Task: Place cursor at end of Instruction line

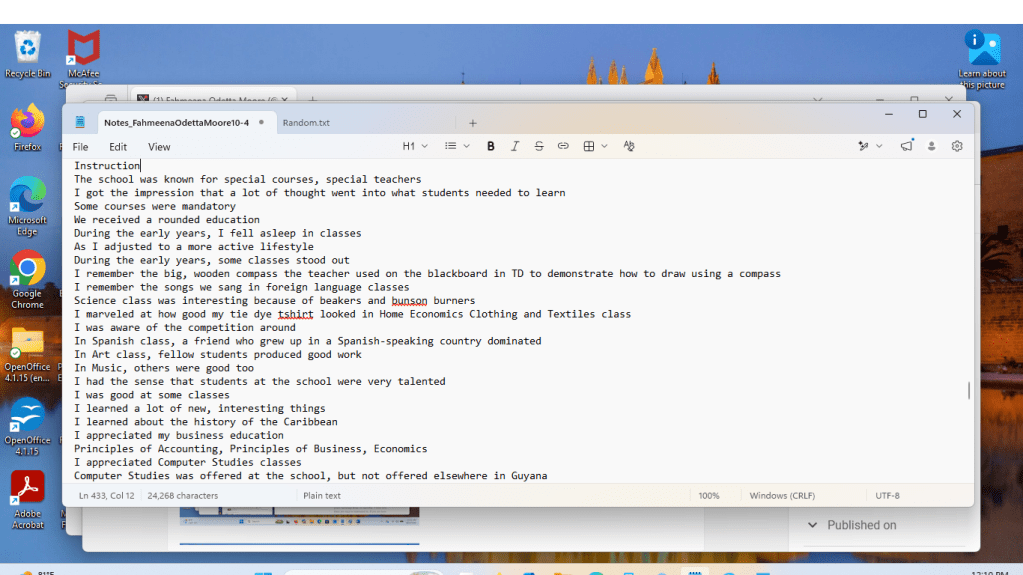Action: click(x=141, y=166)
